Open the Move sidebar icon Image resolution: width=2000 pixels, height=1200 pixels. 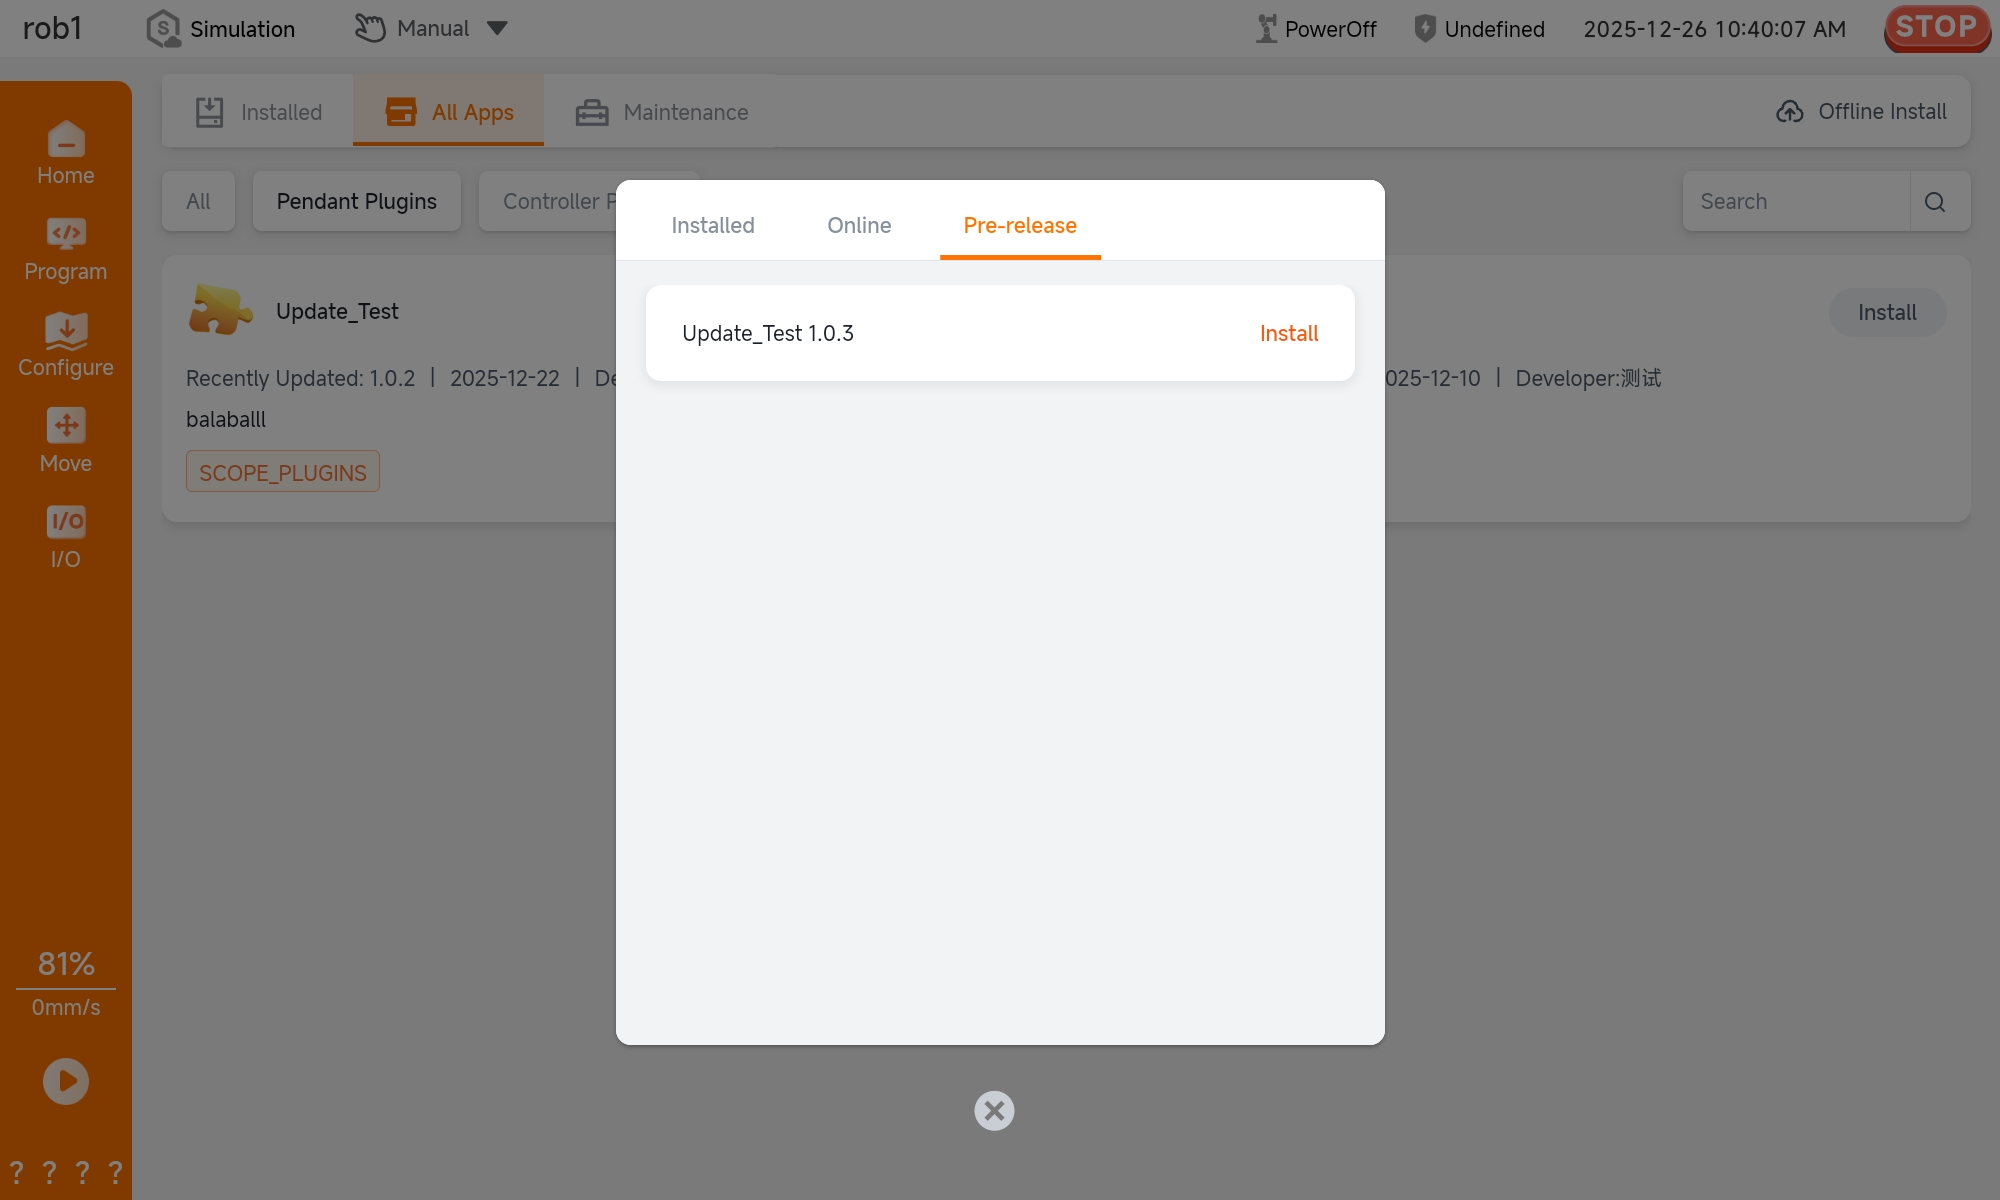[66, 426]
